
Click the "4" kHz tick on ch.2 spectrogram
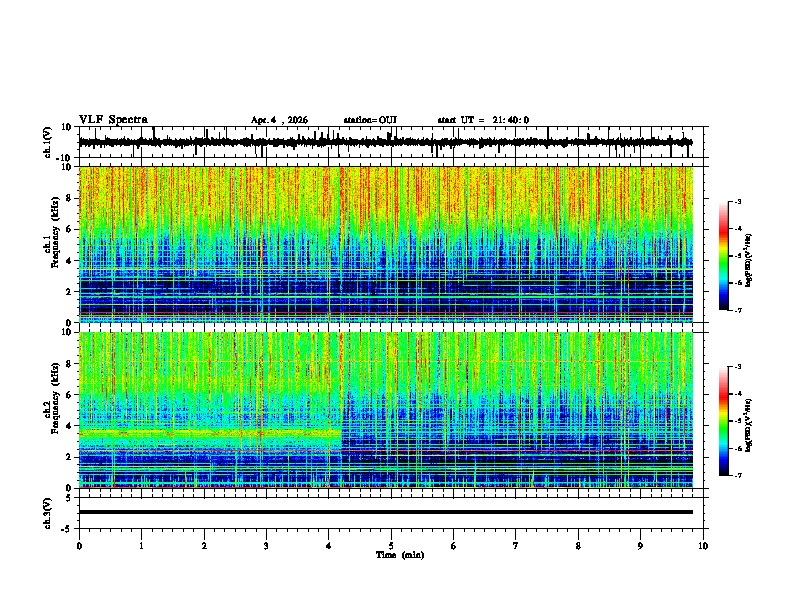(x=70, y=426)
